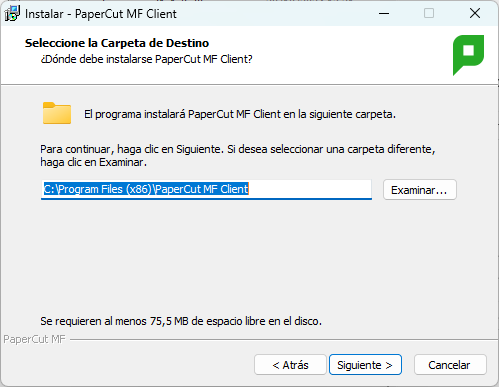Close the installer window
The width and height of the screenshot is (499, 387).
[475, 14]
